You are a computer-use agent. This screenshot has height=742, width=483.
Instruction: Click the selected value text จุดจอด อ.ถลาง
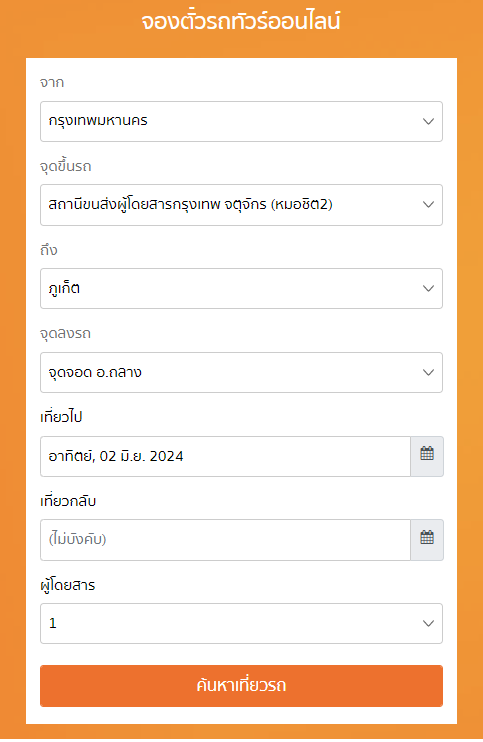tap(95, 373)
